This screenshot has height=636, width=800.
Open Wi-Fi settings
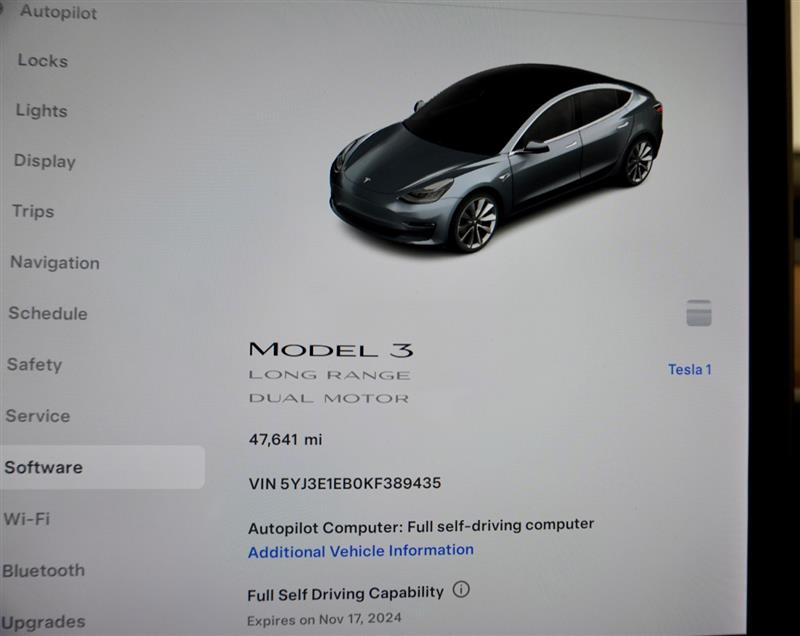tap(27, 519)
